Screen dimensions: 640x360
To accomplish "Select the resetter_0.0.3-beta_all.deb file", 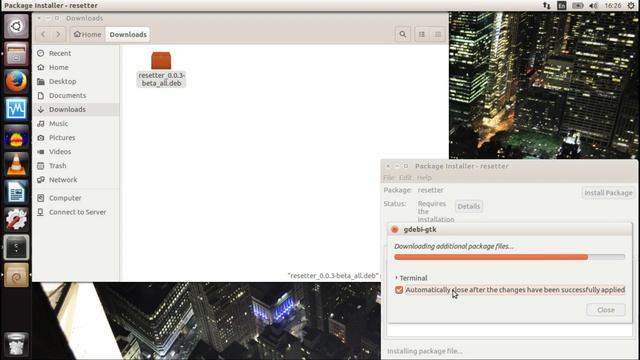I will [161, 69].
